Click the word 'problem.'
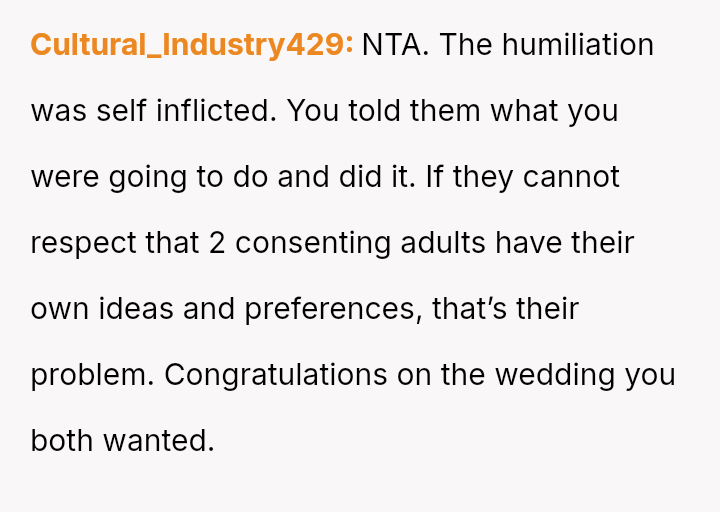This screenshot has height=512, width=720. tap(93, 375)
